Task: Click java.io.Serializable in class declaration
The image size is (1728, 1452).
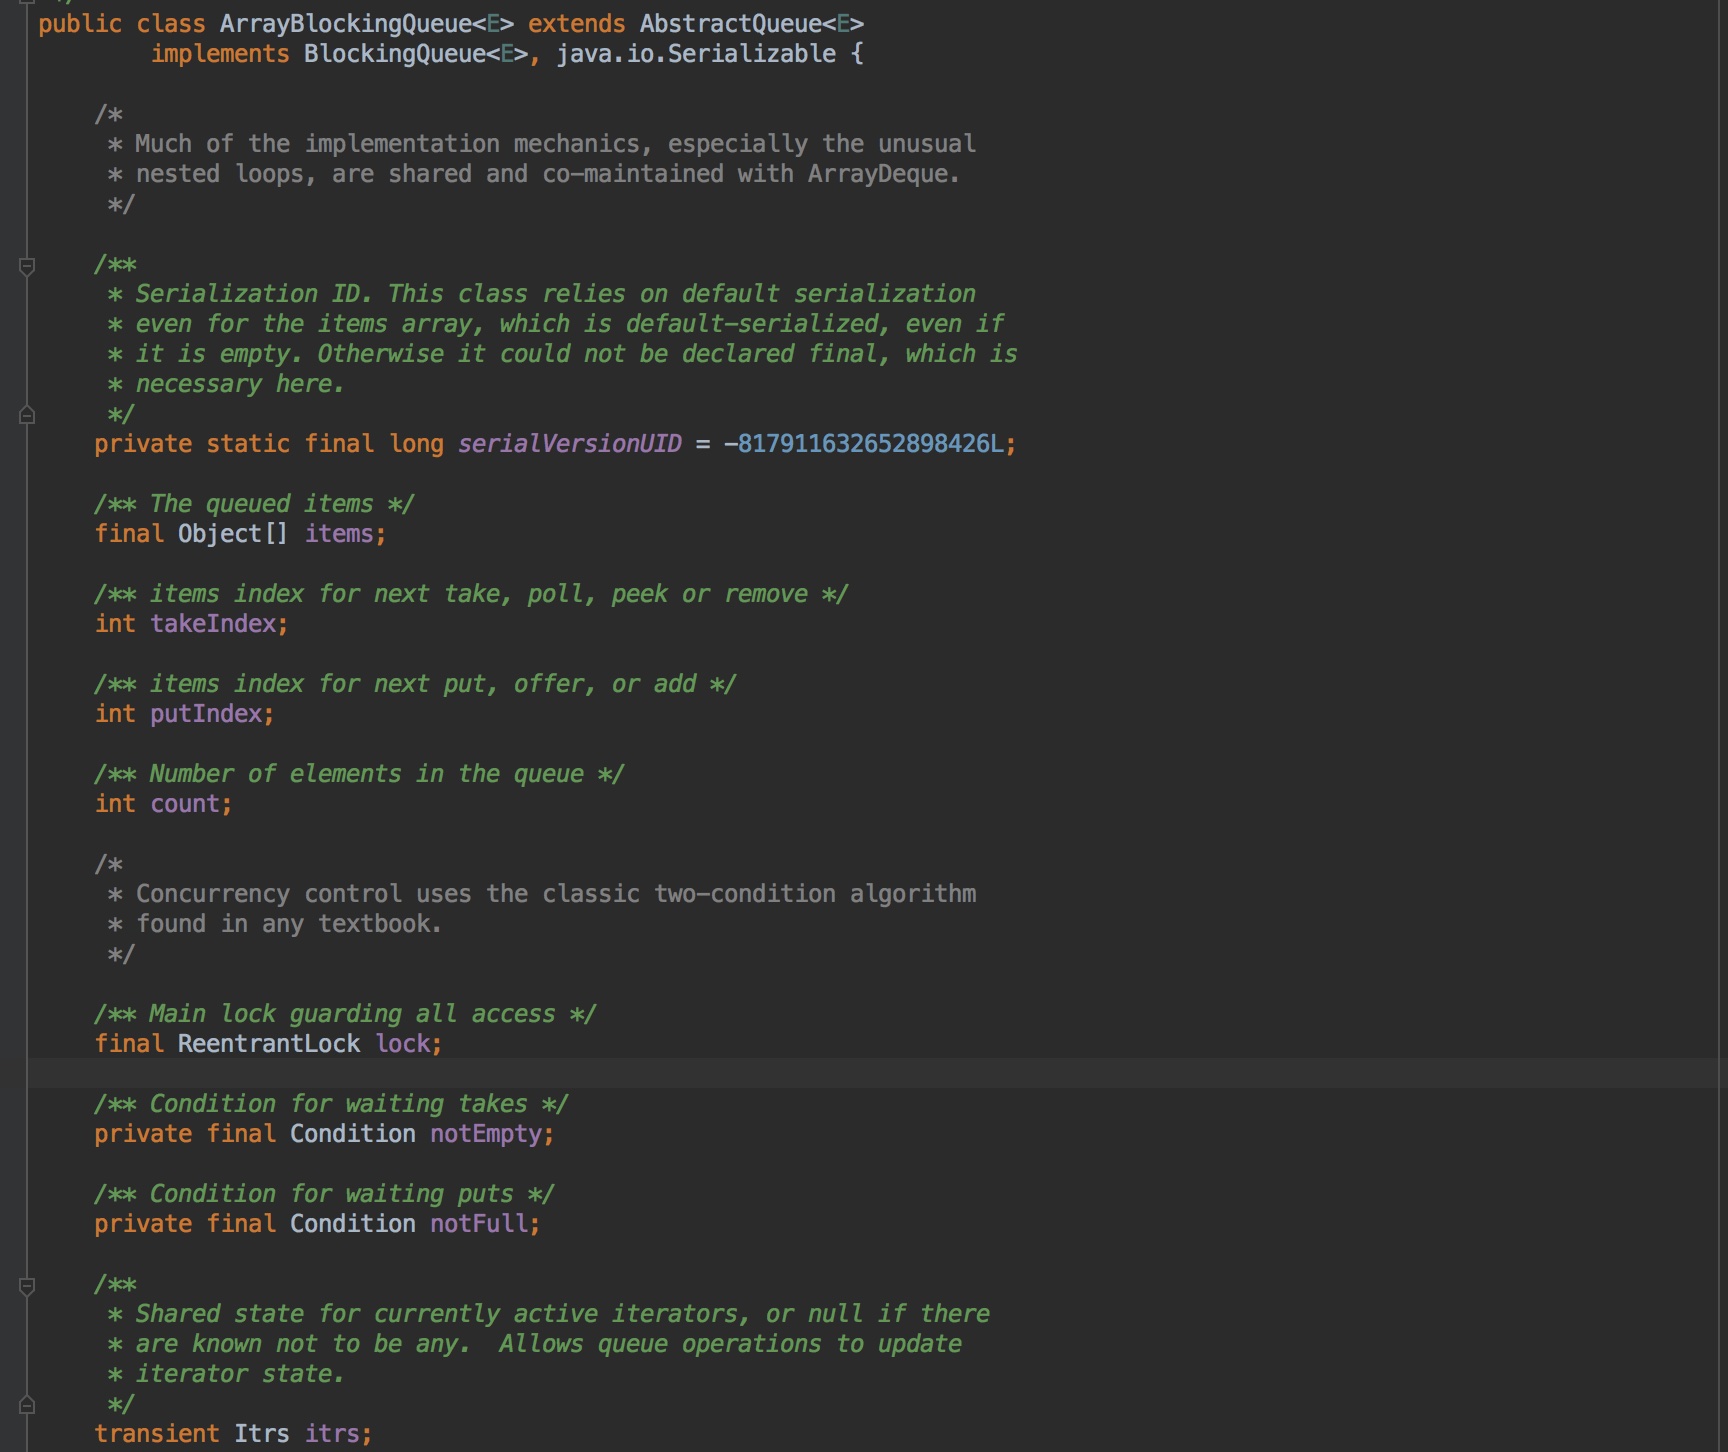Action: [696, 54]
